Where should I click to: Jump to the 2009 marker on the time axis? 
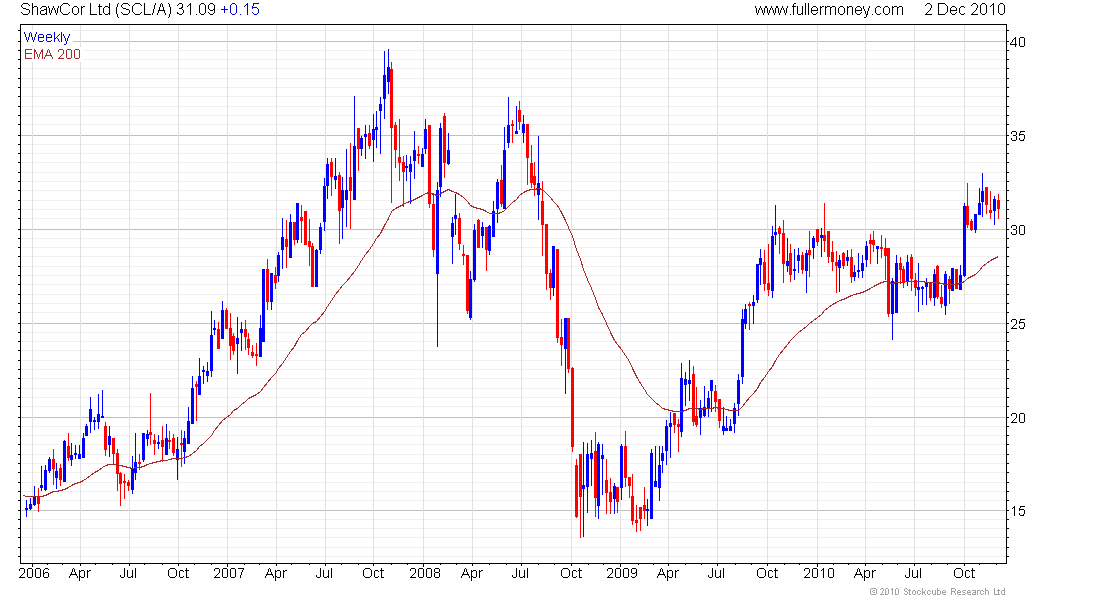(622, 574)
